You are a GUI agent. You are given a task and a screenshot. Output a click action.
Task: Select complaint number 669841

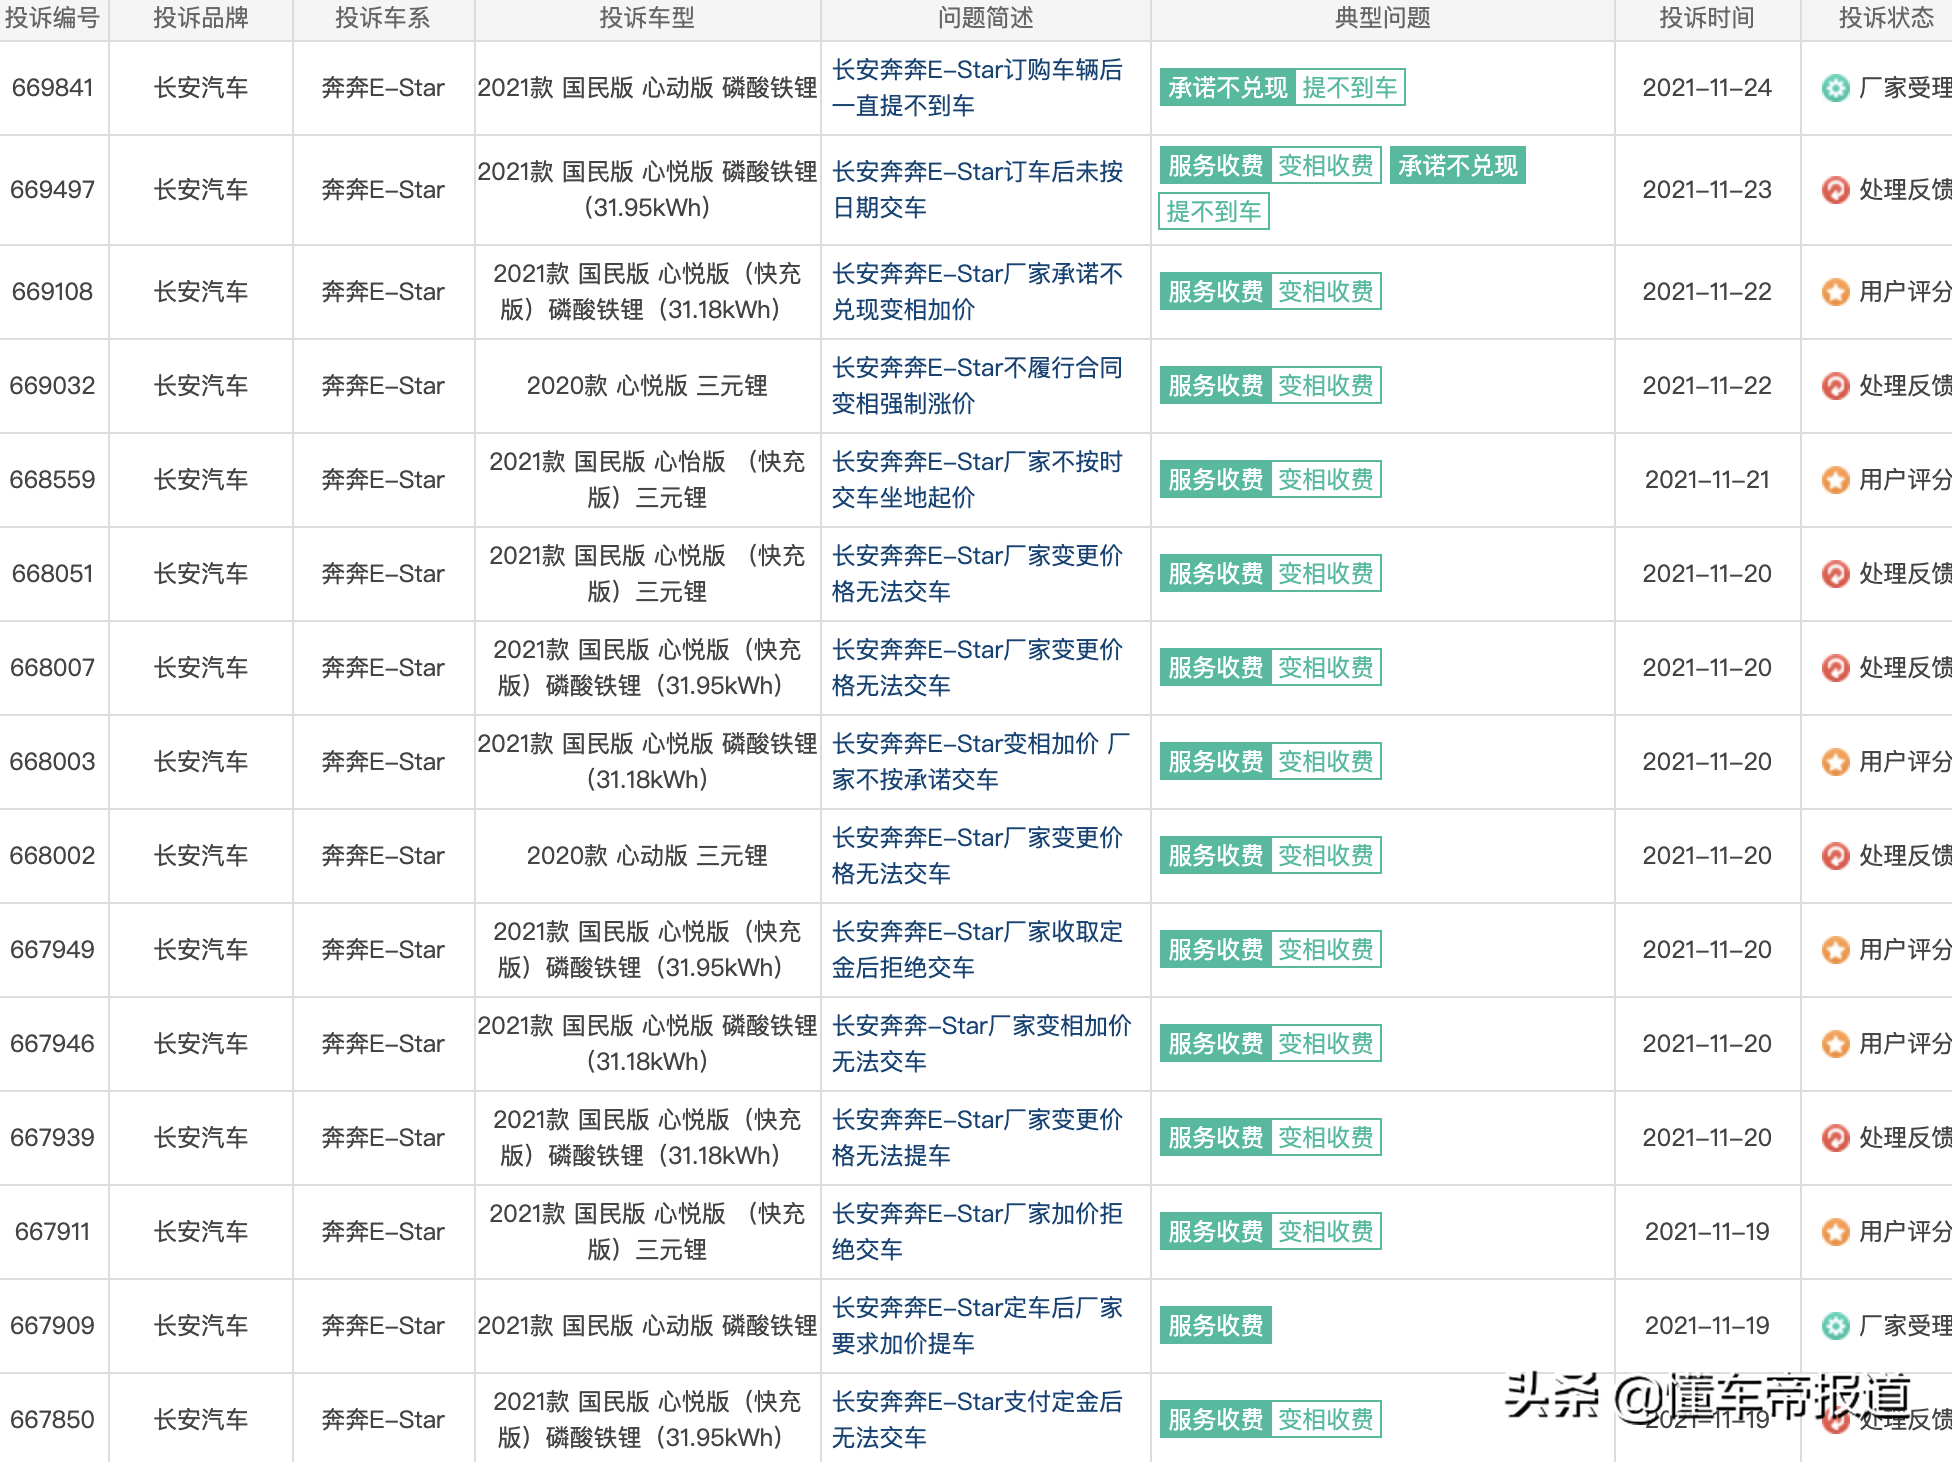52,88
